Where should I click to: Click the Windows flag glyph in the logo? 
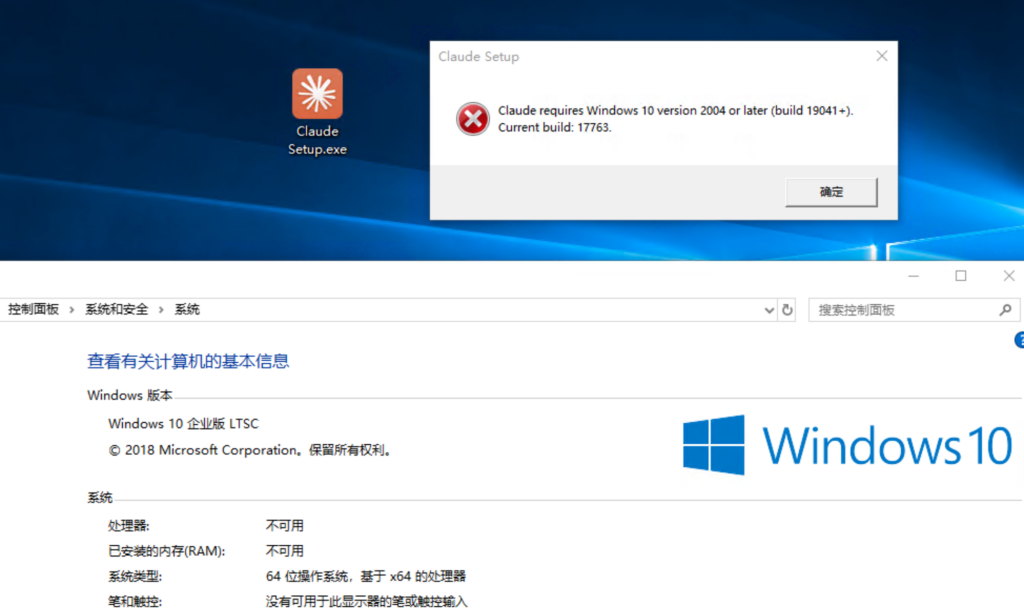712,444
